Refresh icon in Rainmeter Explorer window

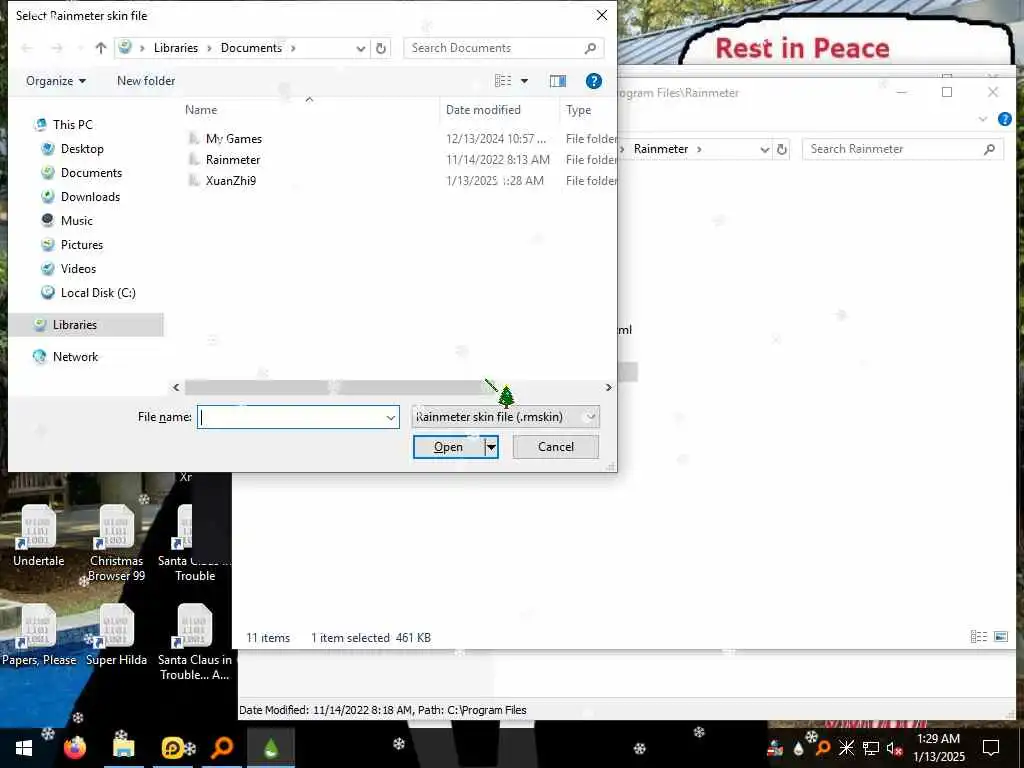782,149
